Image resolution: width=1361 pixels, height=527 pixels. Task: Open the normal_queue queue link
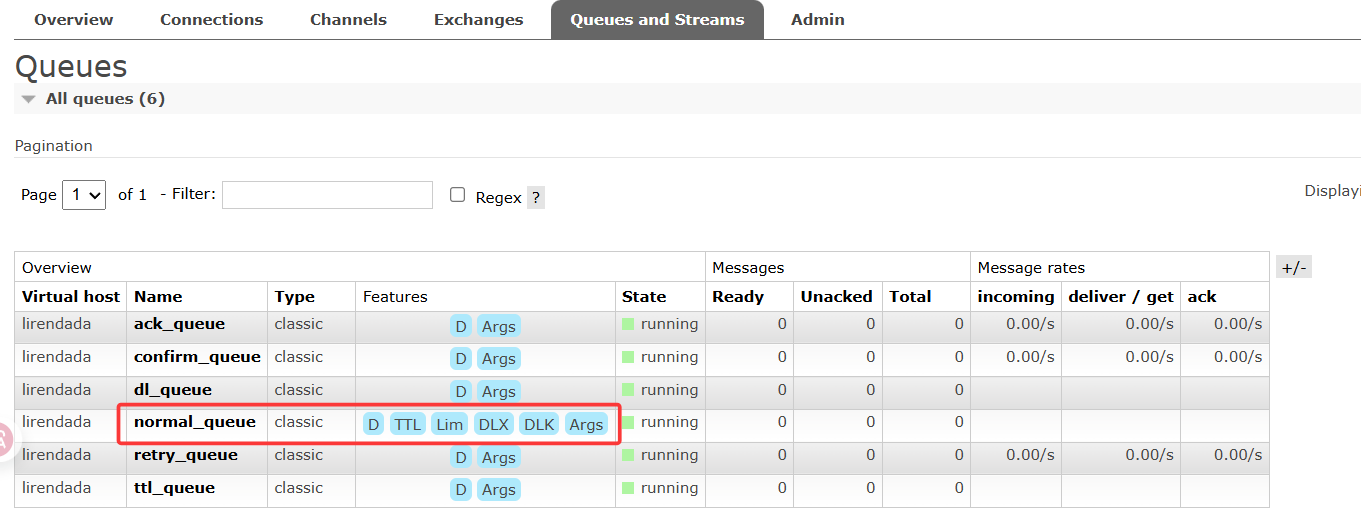[195, 422]
